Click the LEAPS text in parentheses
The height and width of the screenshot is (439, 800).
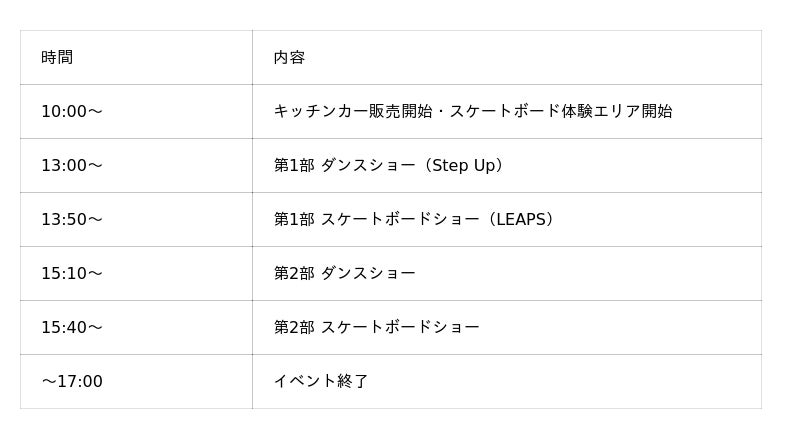tap(520, 220)
